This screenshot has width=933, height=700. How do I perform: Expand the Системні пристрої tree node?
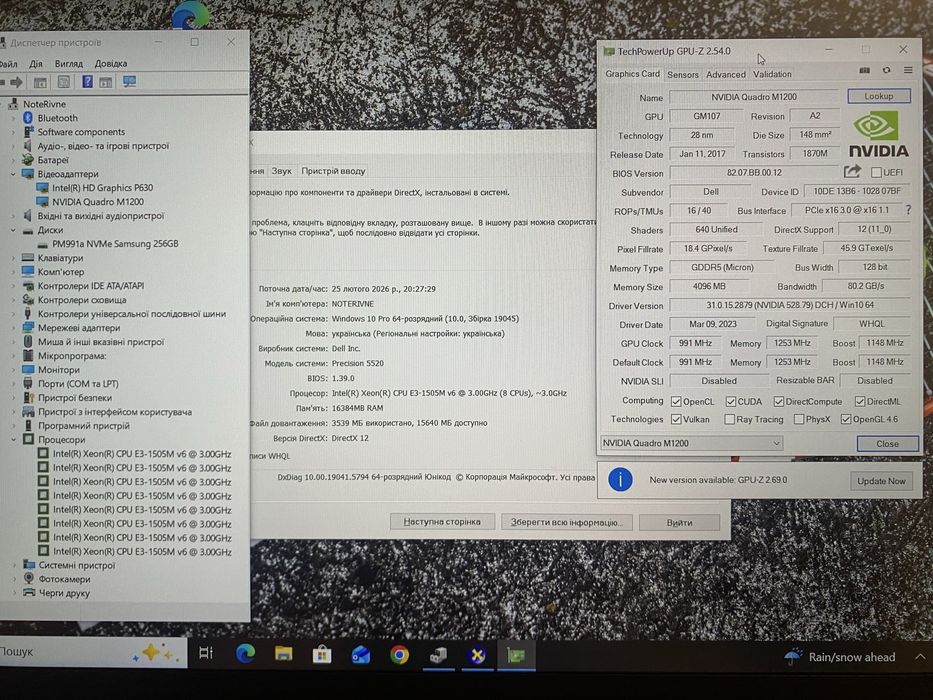coord(13,565)
